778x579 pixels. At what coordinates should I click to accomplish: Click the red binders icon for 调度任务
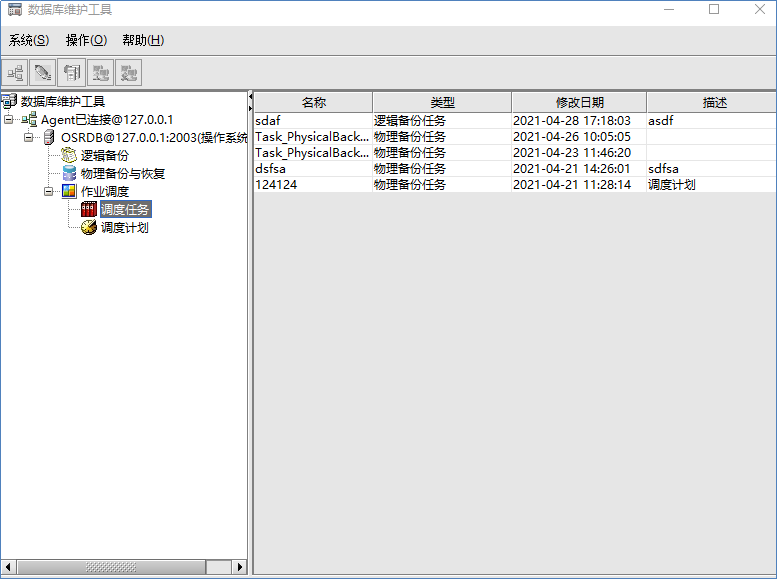[89, 209]
